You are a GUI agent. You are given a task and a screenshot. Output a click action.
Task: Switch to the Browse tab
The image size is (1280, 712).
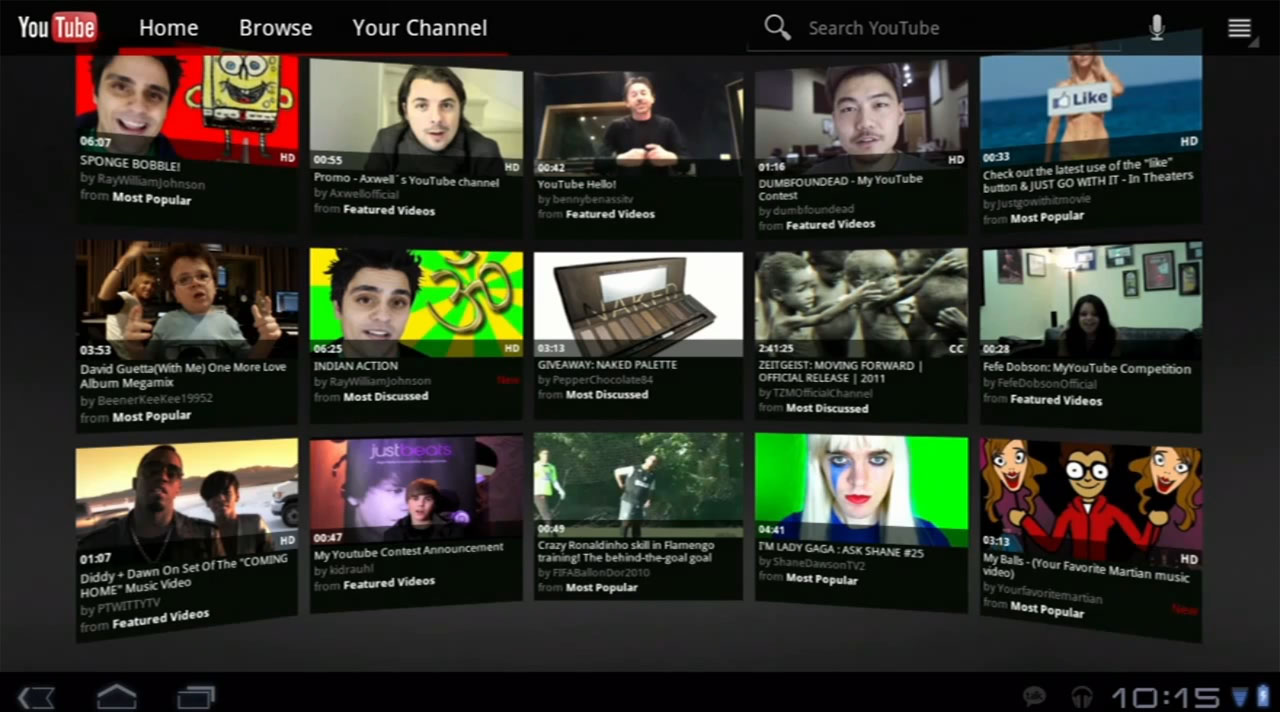click(275, 28)
